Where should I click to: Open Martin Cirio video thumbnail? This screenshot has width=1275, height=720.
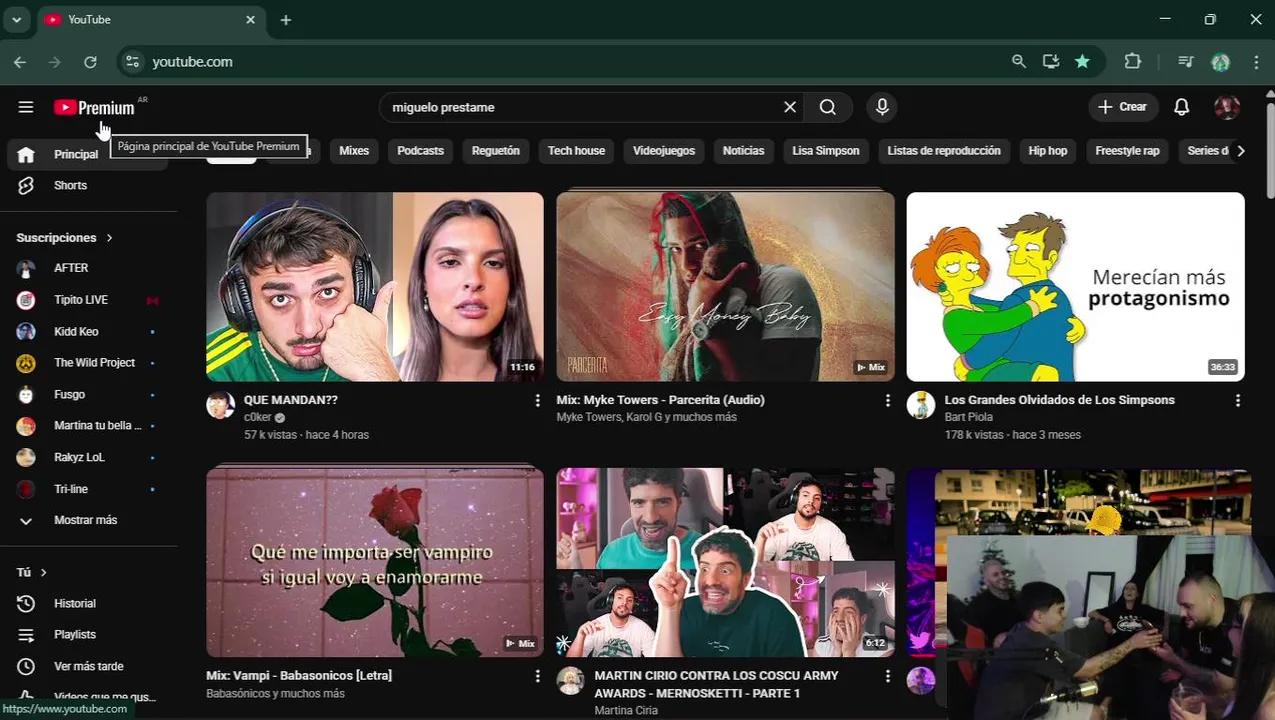click(725, 562)
